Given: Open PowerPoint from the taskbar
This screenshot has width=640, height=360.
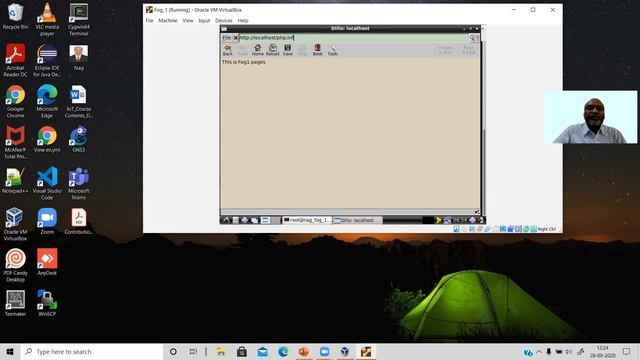Looking at the screenshot, I should coord(304,351).
